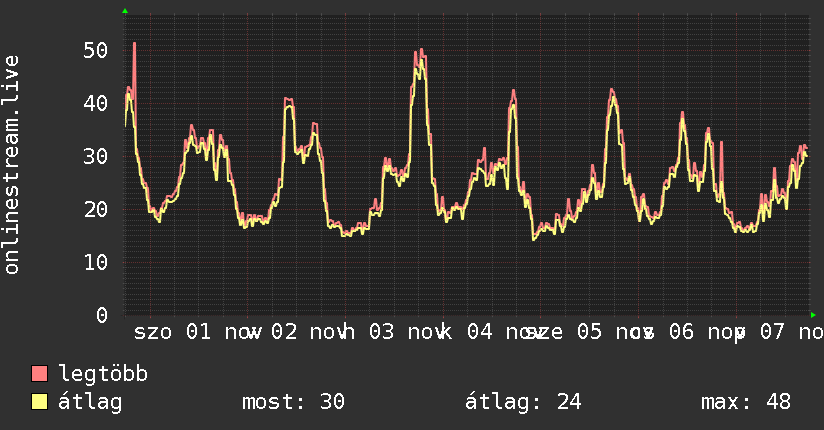Image resolution: width=824 pixels, height=430 pixels.
Task: Click the 03 nov peak near 50
Action: coord(419,52)
